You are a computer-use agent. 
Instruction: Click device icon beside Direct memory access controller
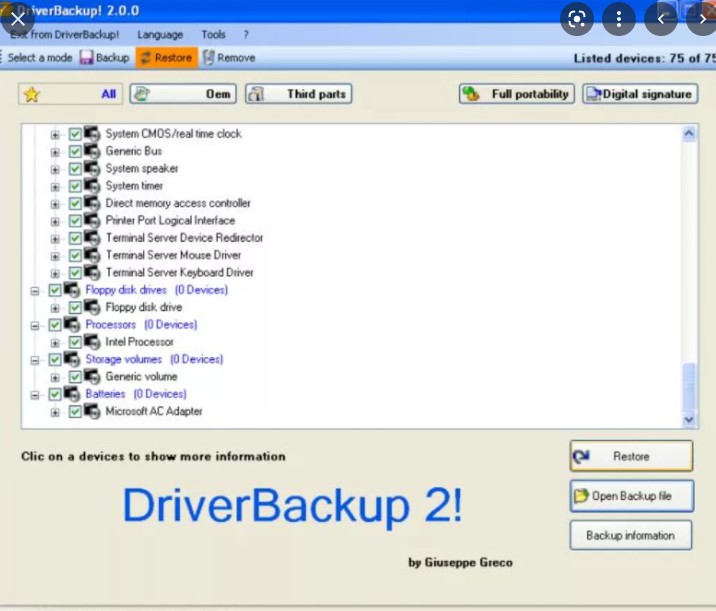[92, 203]
